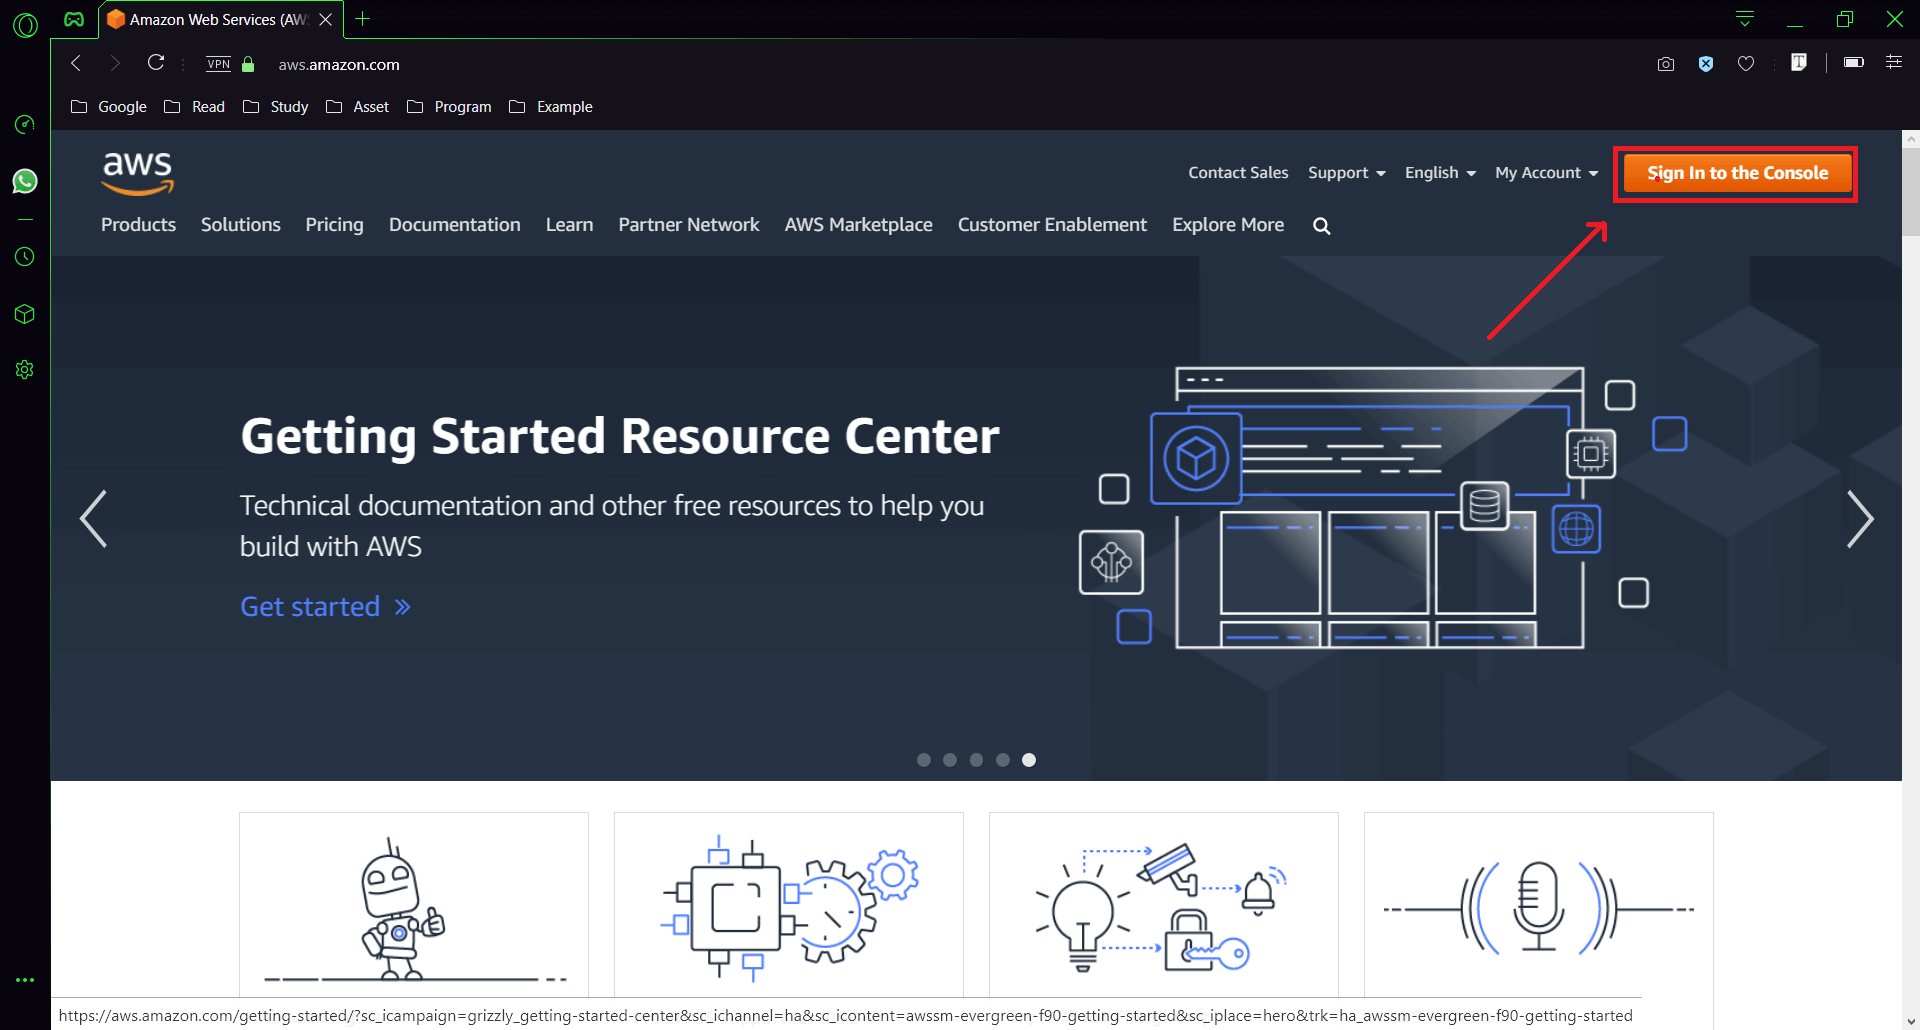Toggle the VPN badge in address bar
Viewport: 1920px width, 1030px height.
click(219, 64)
